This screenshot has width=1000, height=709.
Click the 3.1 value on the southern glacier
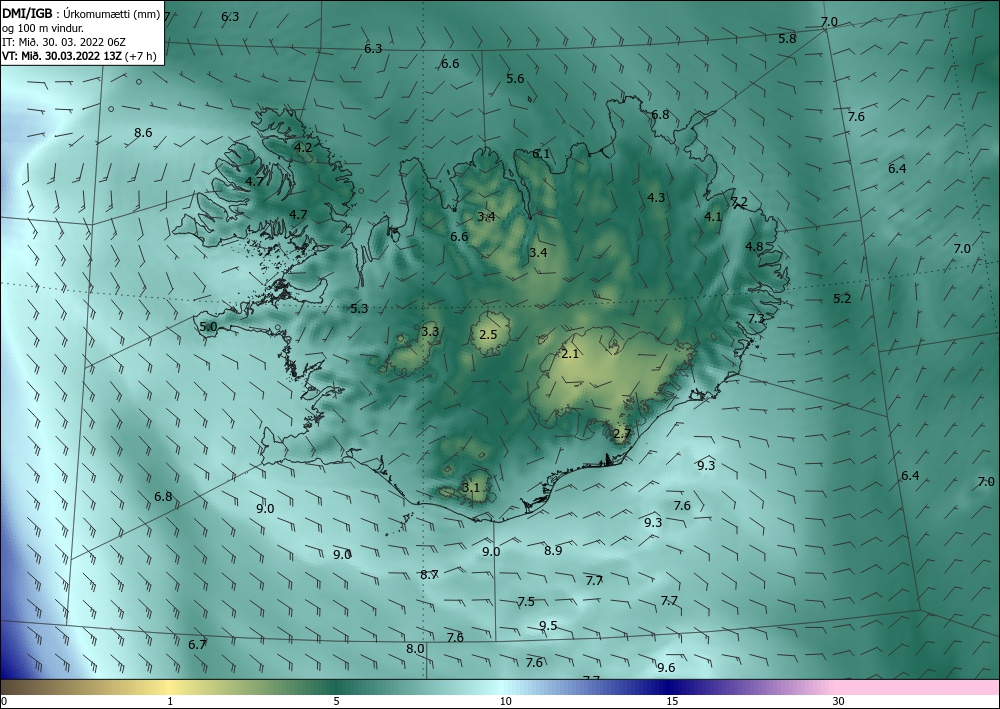(x=471, y=488)
